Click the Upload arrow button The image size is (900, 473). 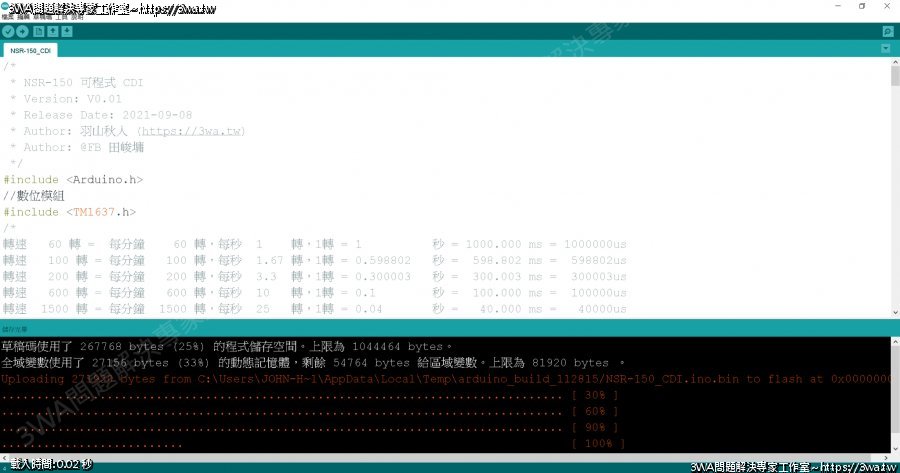(22, 32)
